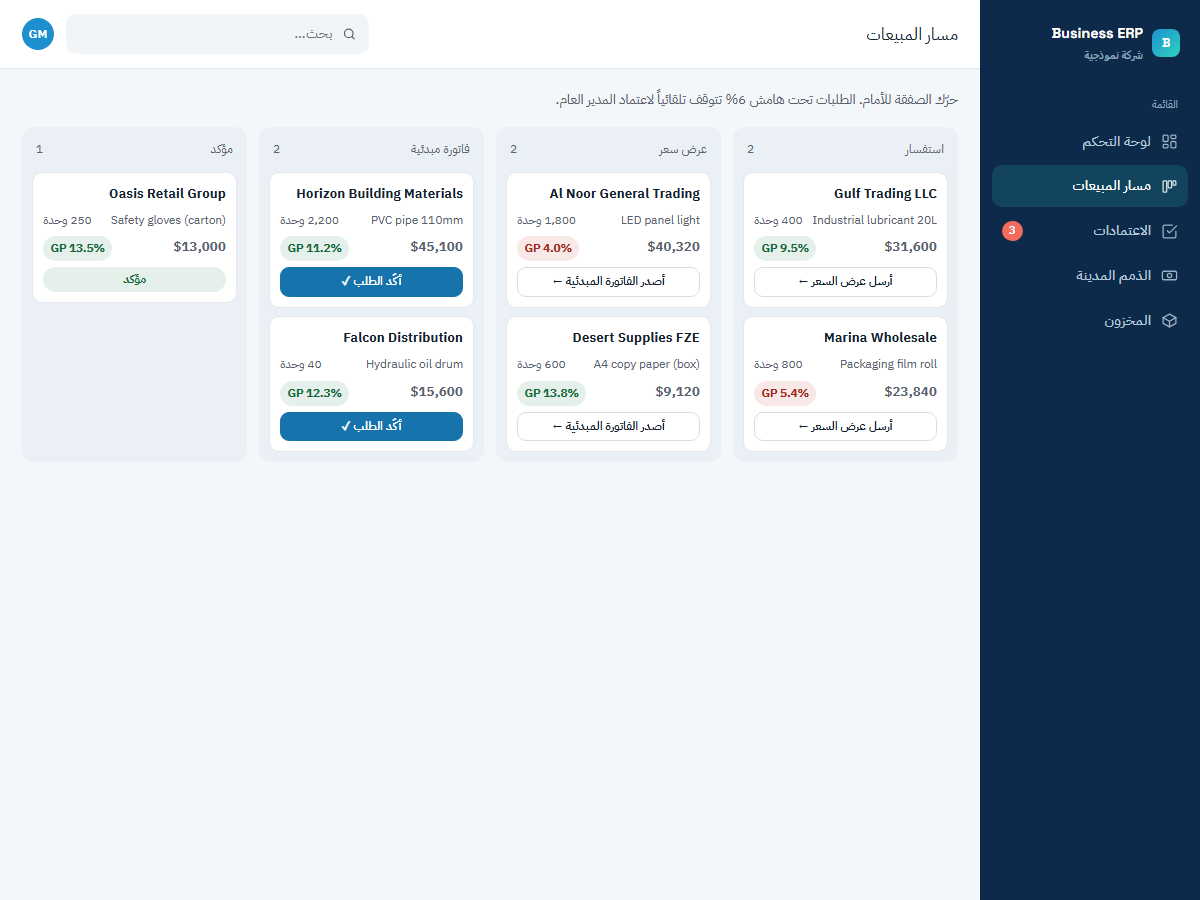Click Falcon Distribution card title
This screenshot has width=1200, height=900.
point(403,338)
